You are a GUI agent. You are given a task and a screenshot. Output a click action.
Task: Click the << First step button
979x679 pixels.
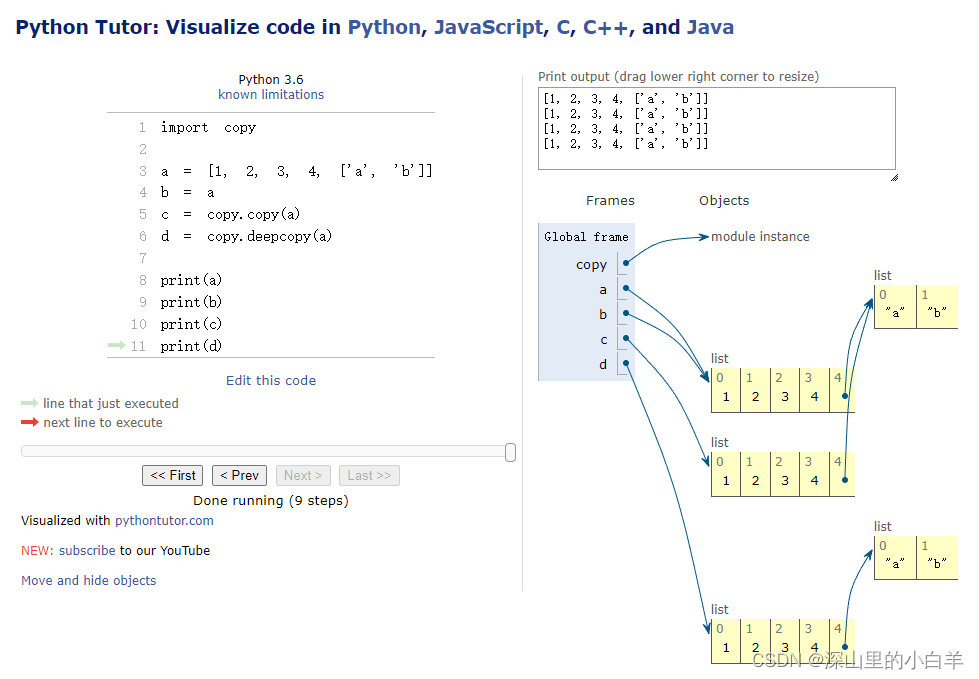pos(172,476)
